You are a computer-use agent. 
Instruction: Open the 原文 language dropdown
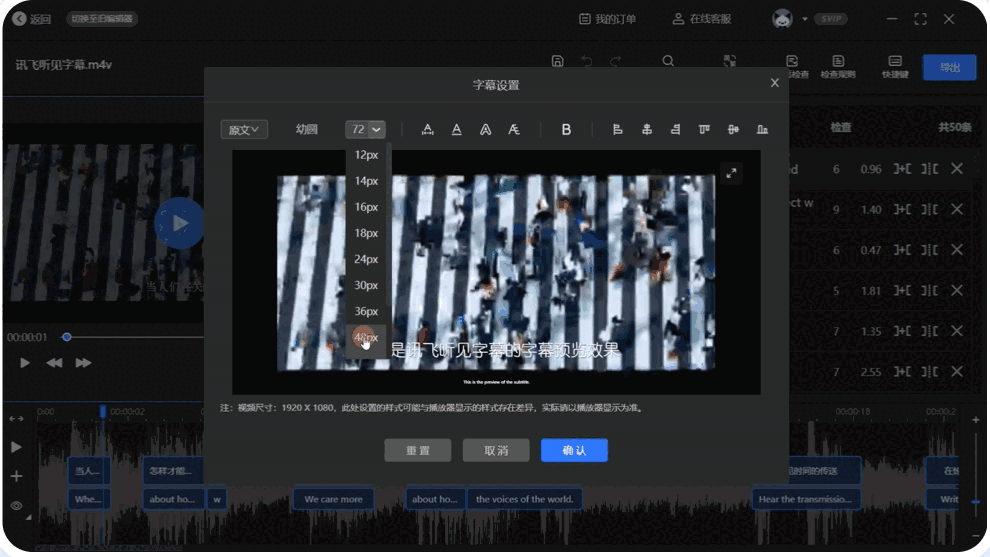244,129
